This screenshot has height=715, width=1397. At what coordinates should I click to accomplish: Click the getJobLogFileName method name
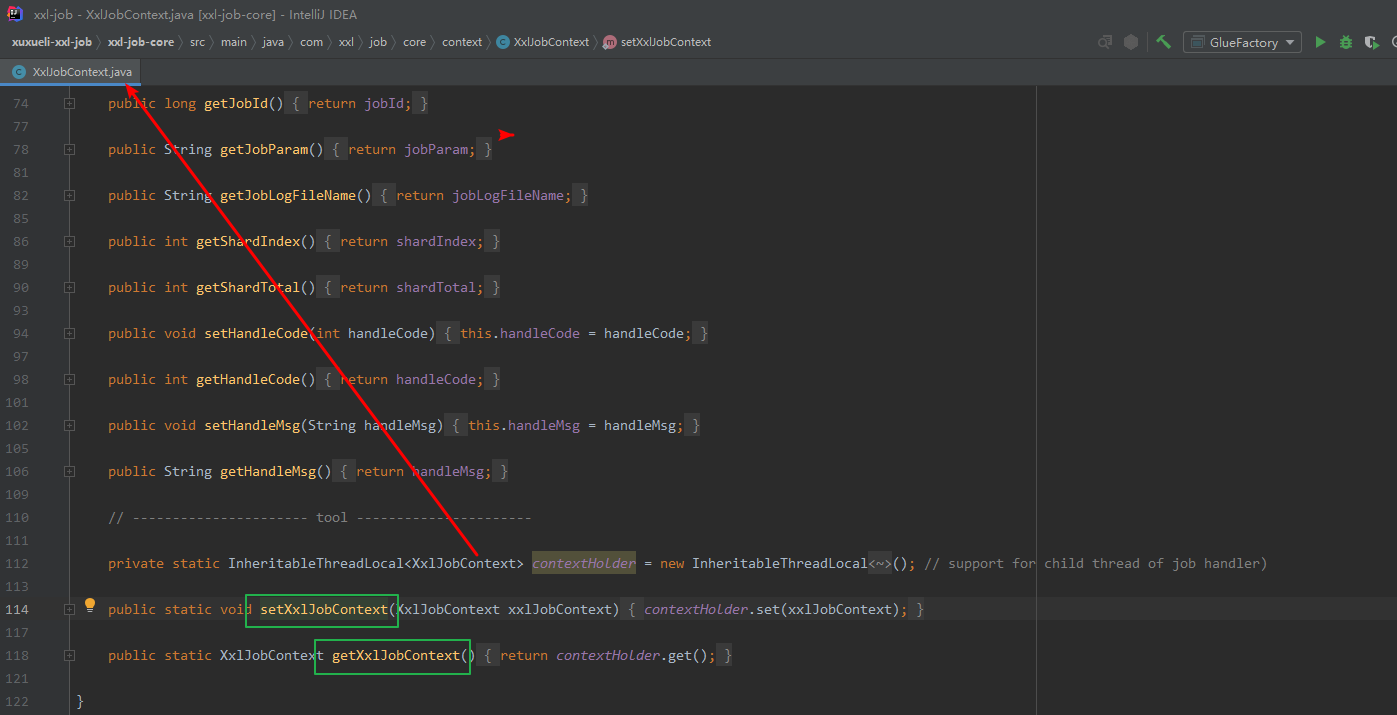tap(288, 195)
